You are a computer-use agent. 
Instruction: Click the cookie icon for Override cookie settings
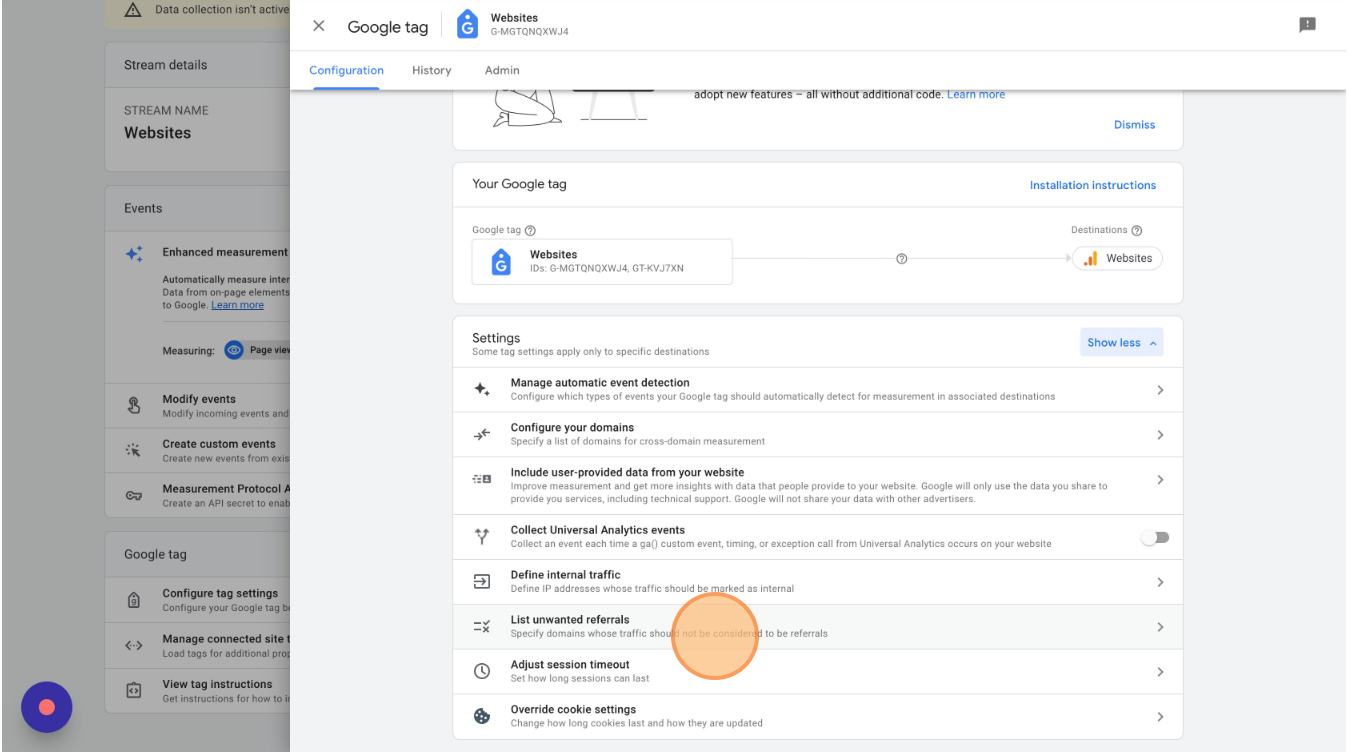coord(482,716)
